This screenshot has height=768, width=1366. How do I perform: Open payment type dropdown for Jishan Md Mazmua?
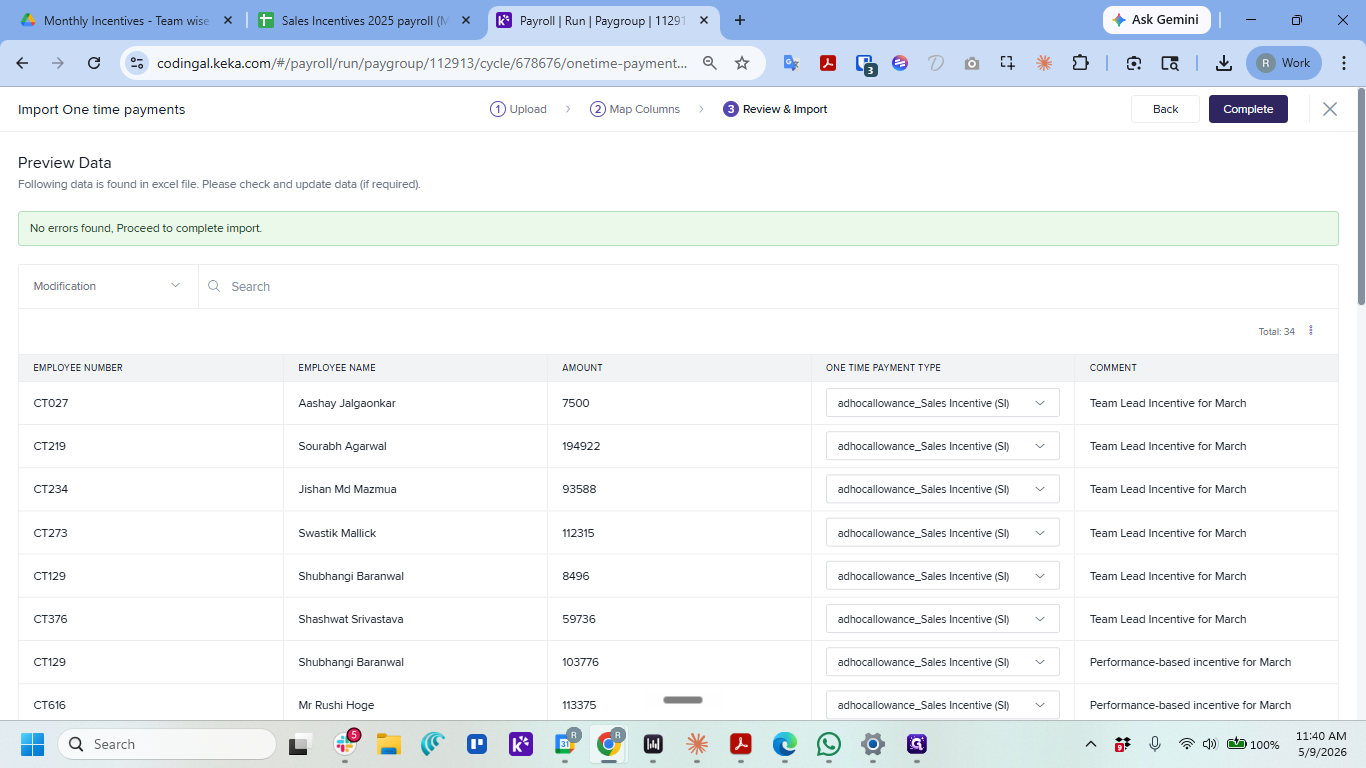click(x=942, y=489)
